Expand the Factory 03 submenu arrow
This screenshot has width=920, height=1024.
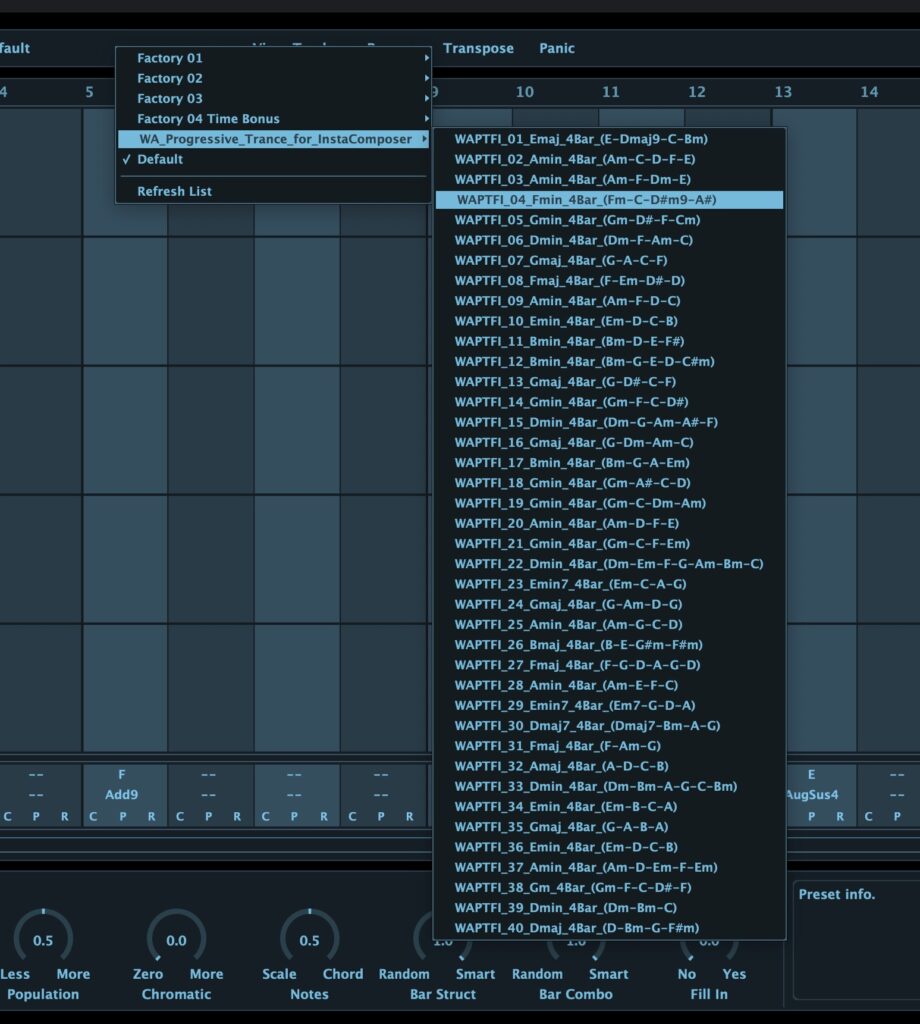pyautogui.click(x=426, y=98)
